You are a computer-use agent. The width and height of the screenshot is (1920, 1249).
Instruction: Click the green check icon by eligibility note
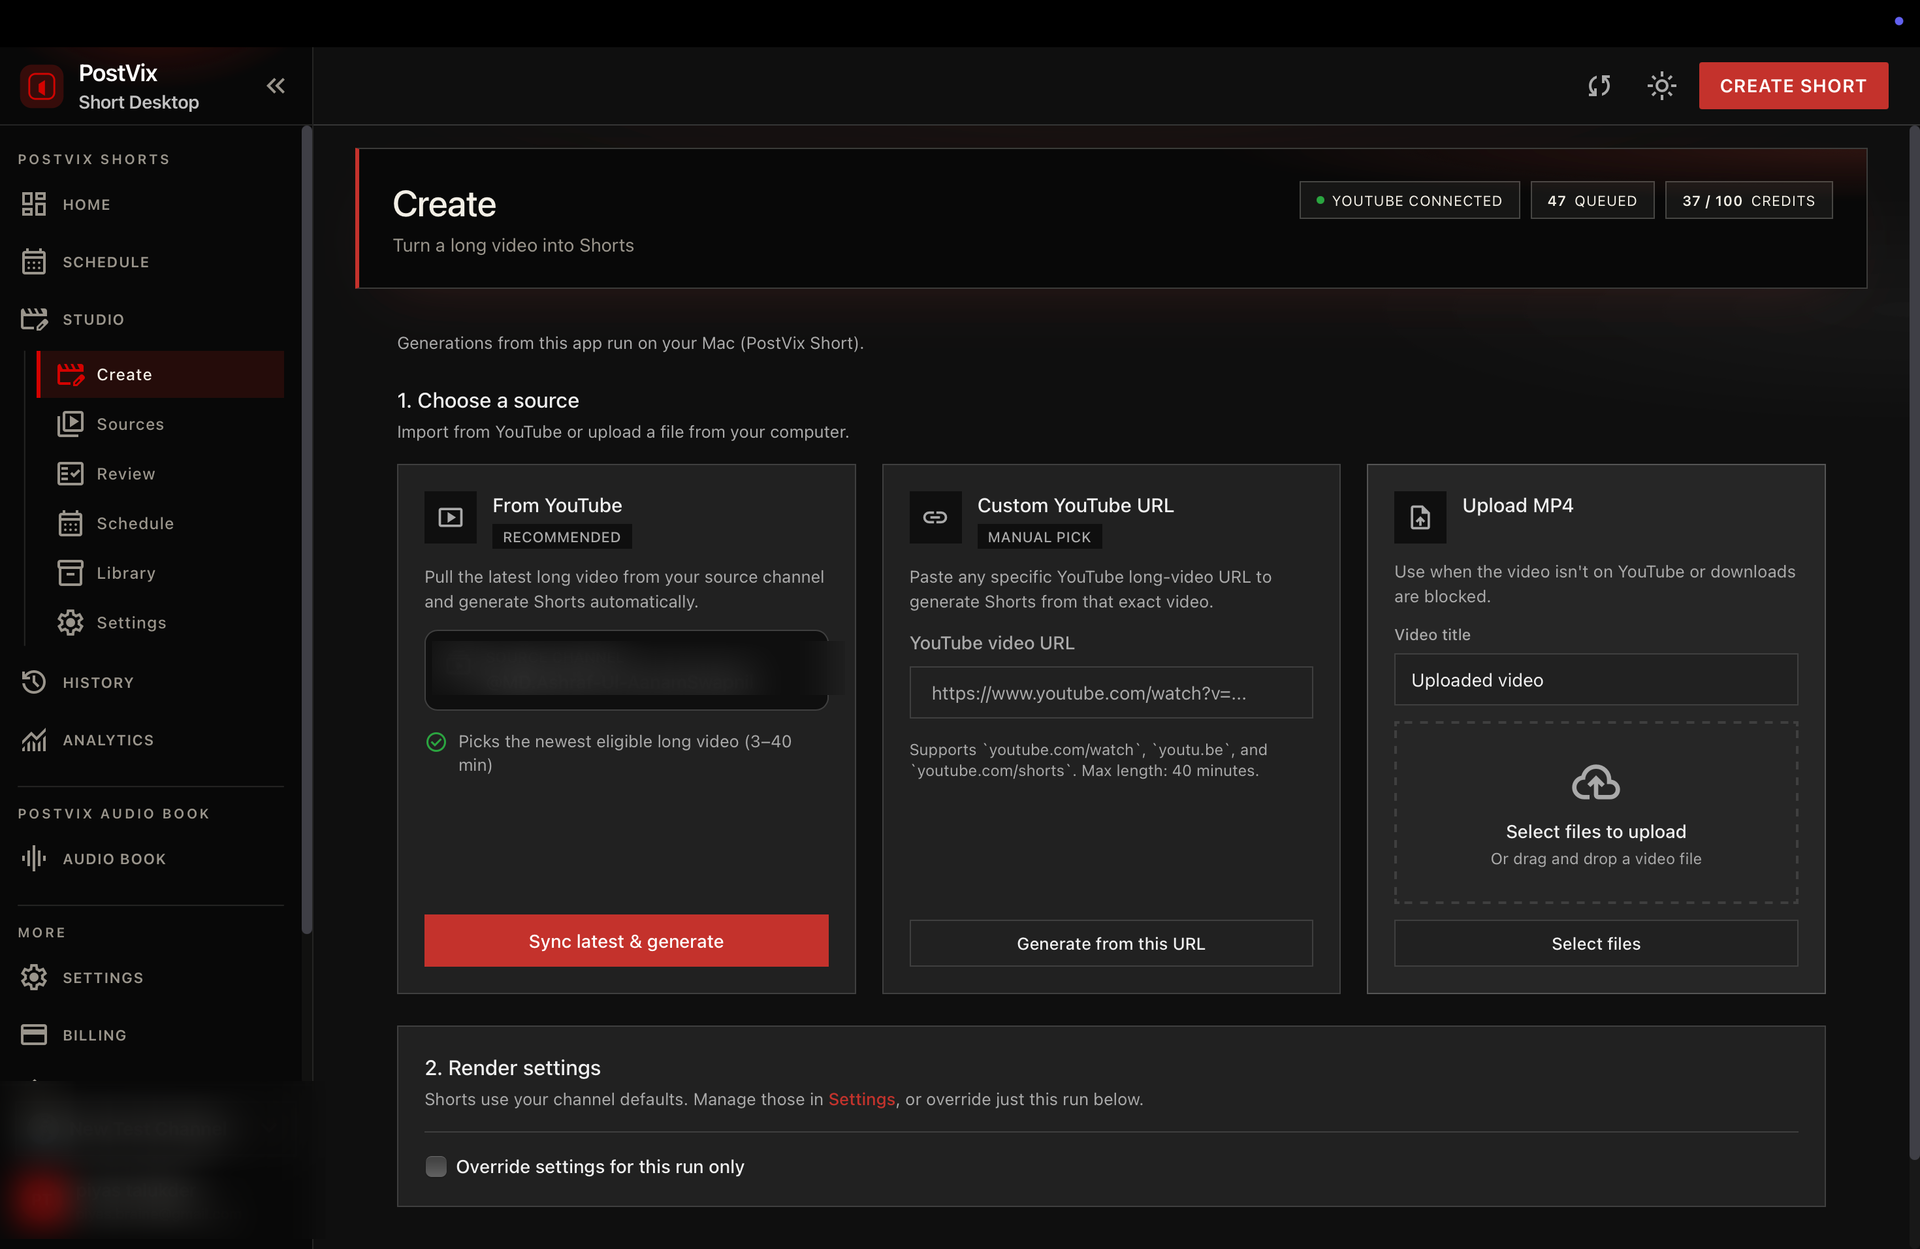(436, 742)
